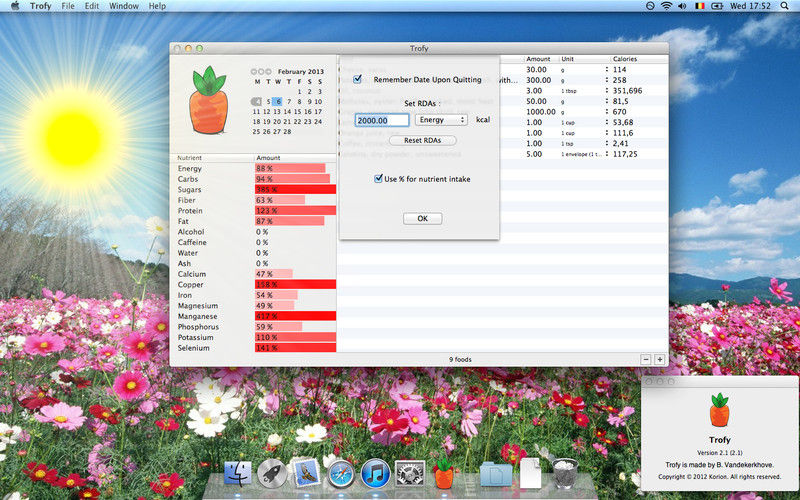This screenshot has height=500, width=800.
Task: Select February 1 in the calendar
Action: point(299,92)
